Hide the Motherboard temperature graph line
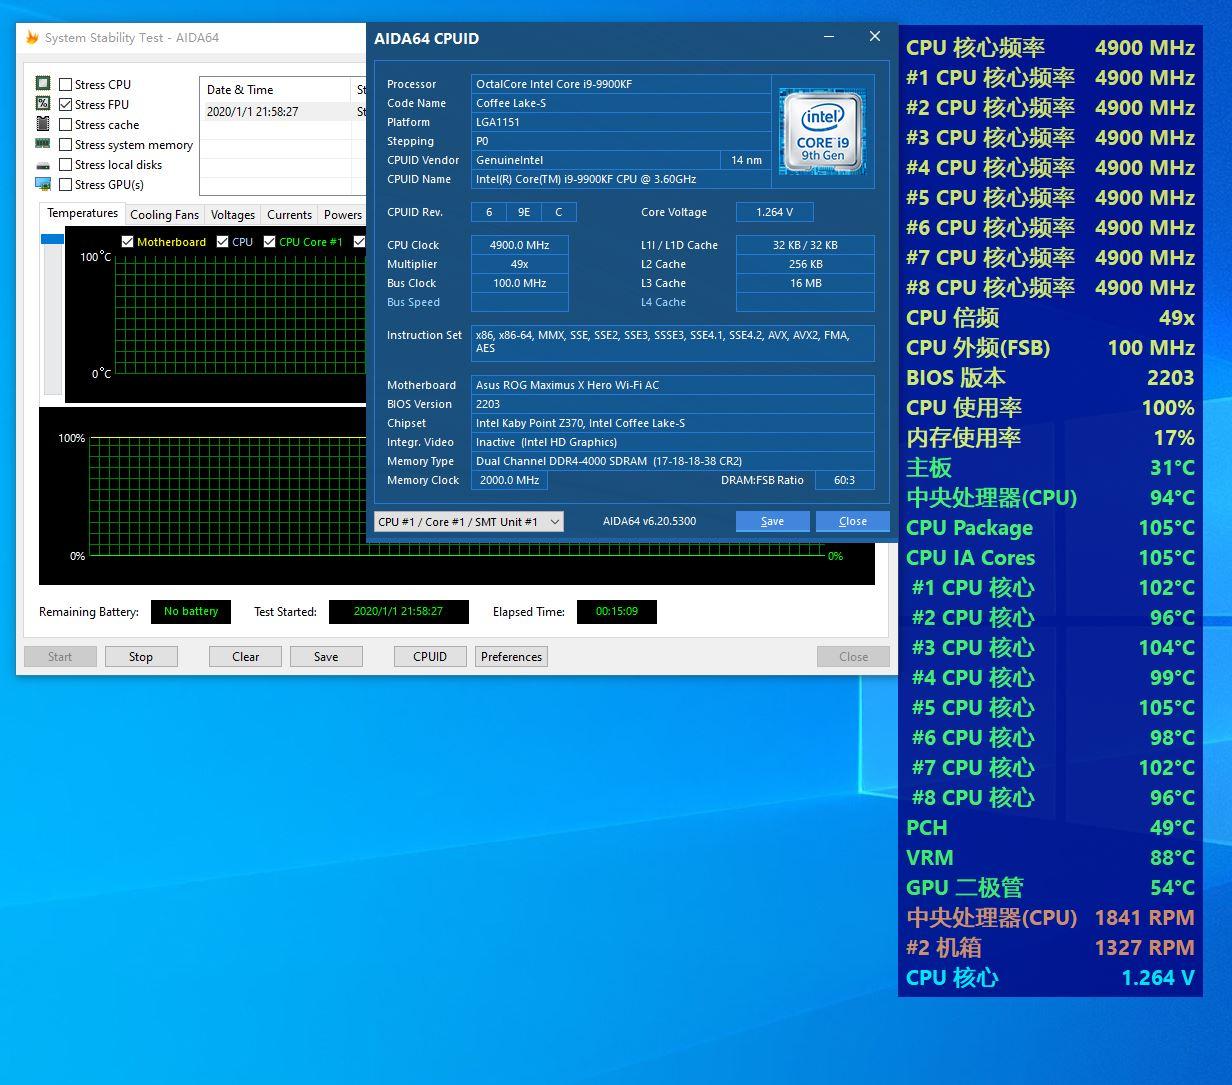This screenshot has height=1085, width=1232. click(x=127, y=242)
